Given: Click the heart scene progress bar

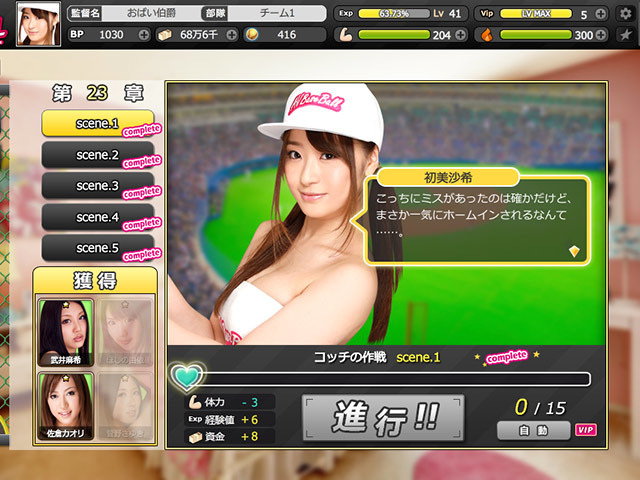Looking at the screenshot, I should (x=380, y=379).
